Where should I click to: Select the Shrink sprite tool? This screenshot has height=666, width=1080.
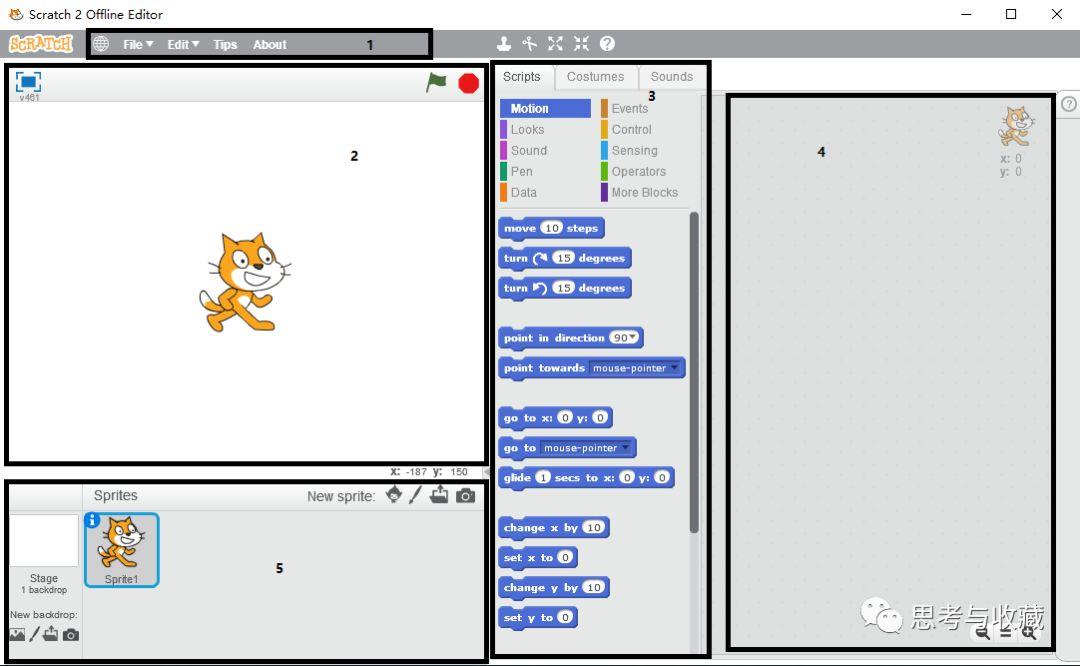pos(581,44)
